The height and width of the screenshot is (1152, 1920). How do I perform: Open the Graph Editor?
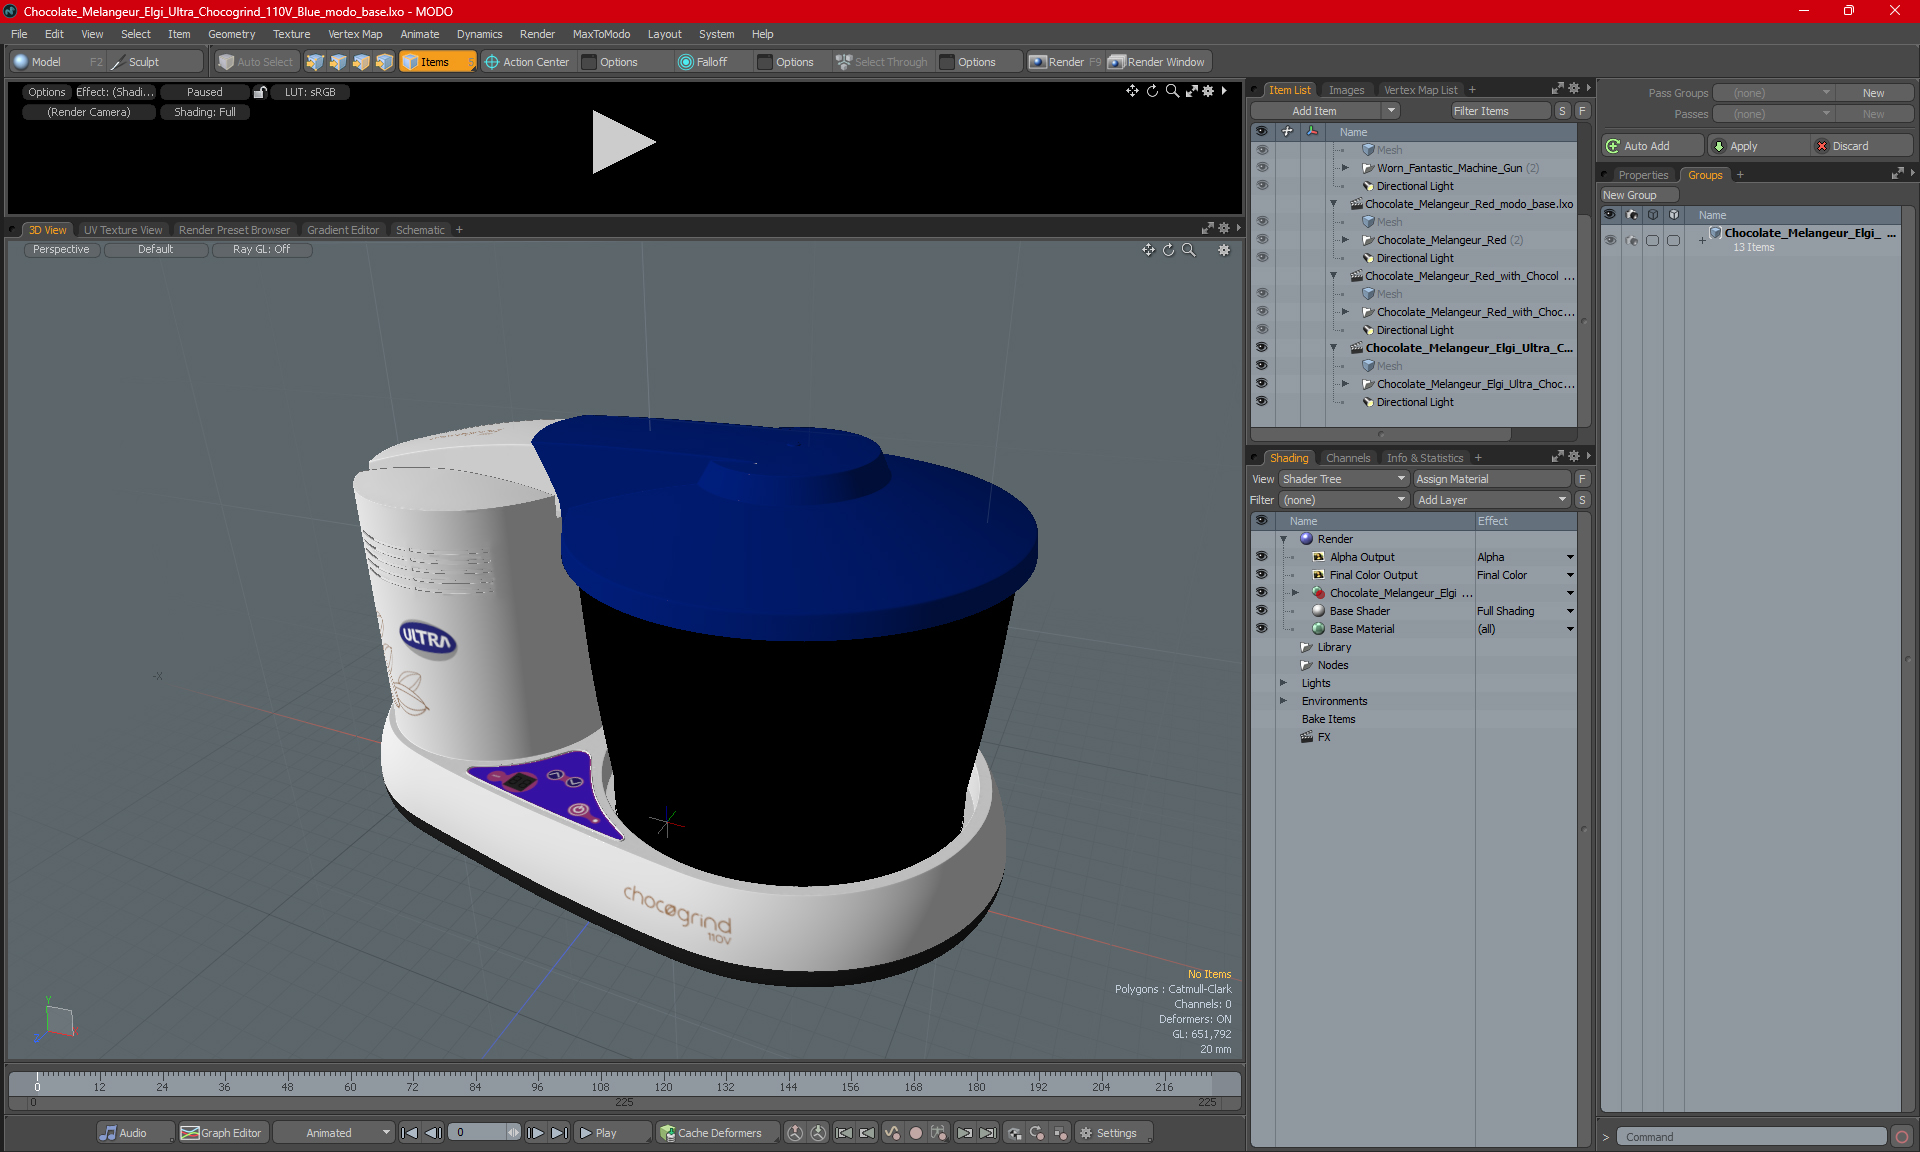pos(221,1133)
